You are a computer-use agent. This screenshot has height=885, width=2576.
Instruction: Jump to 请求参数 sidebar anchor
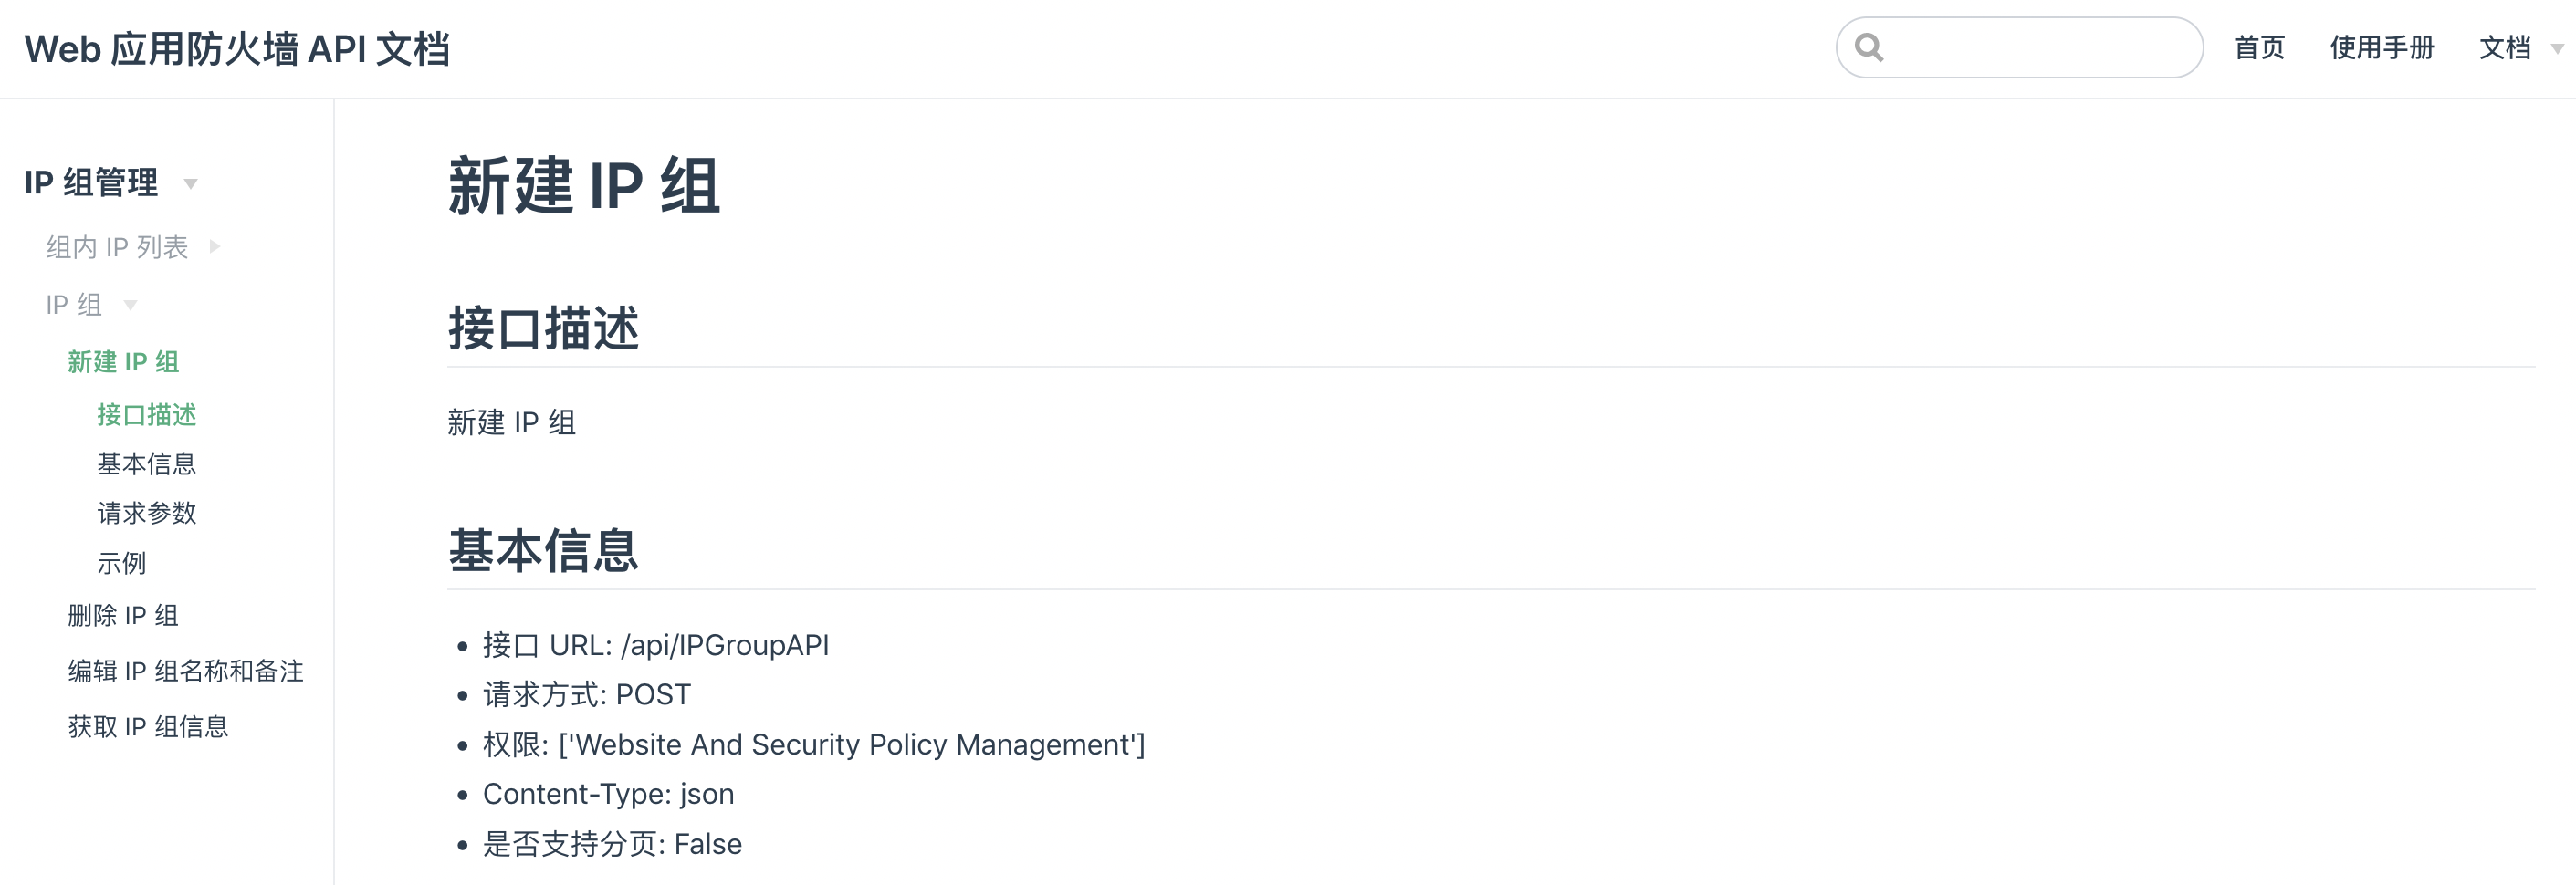[x=146, y=513]
